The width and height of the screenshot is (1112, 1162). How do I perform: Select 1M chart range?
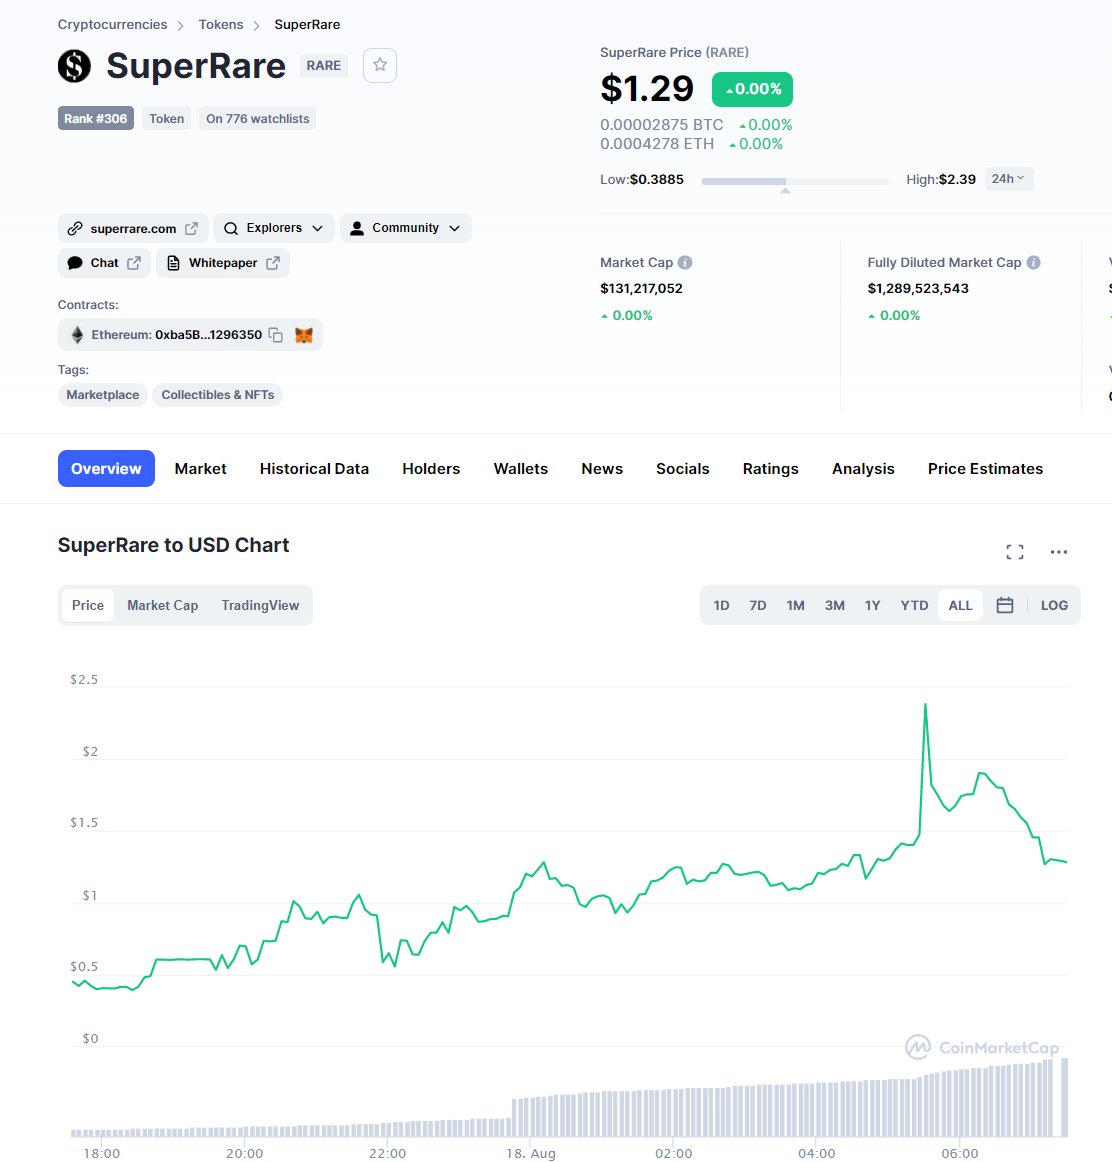pos(795,605)
